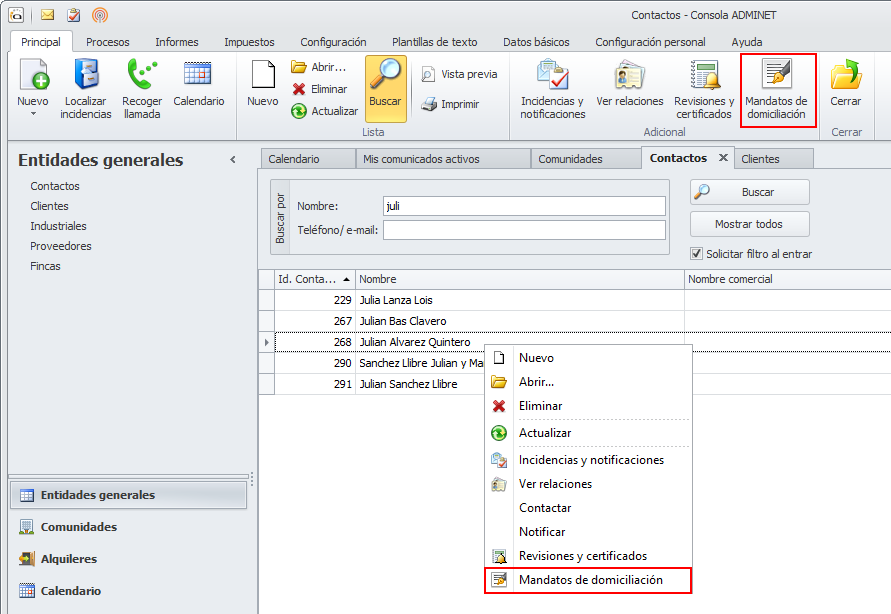Close the Contactos tab
This screenshot has width=891, height=614.
(x=722, y=158)
